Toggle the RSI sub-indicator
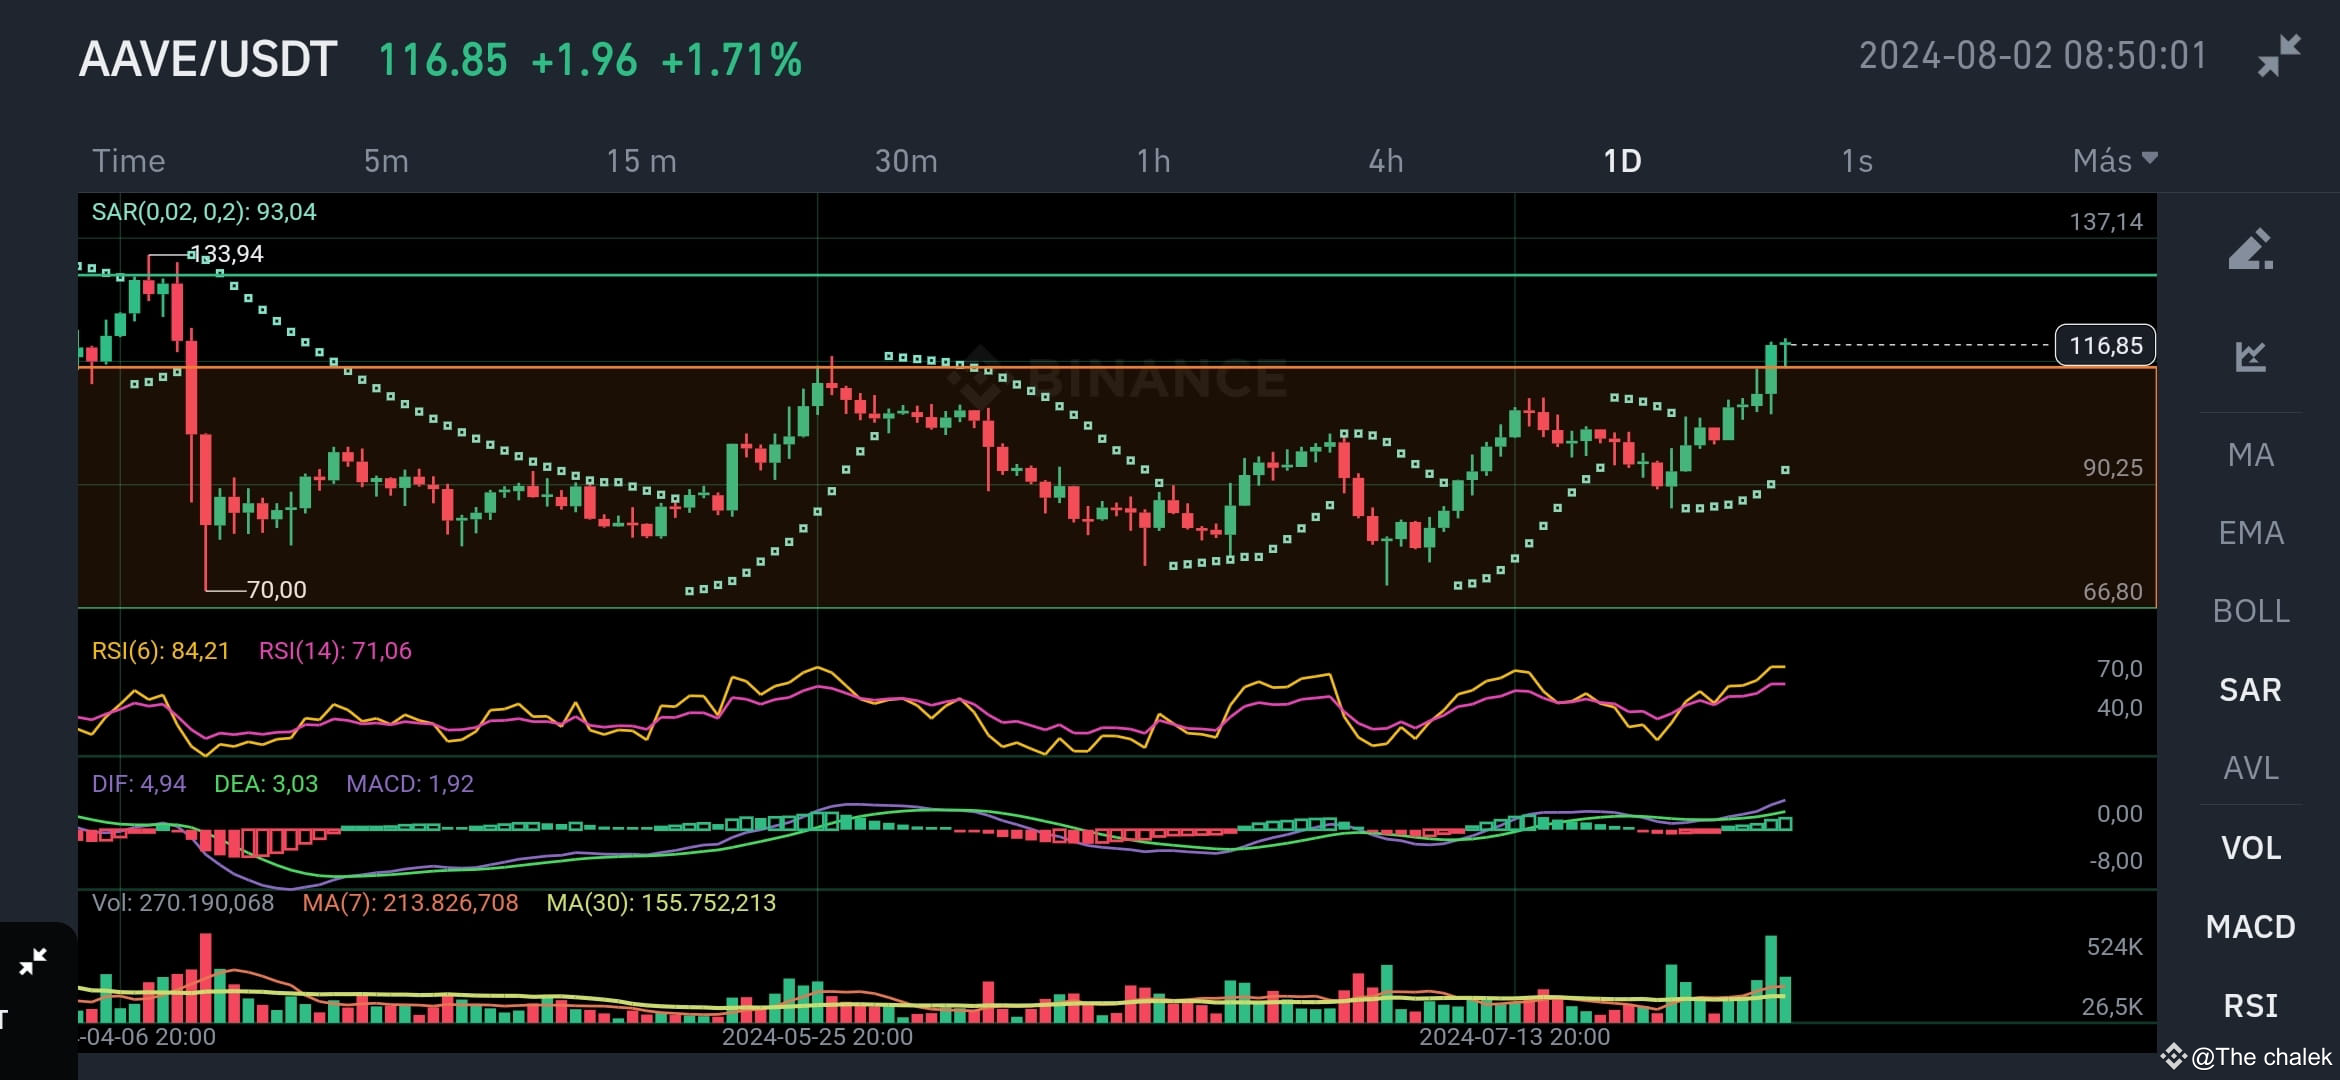2340x1080 pixels. (2251, 1005)
